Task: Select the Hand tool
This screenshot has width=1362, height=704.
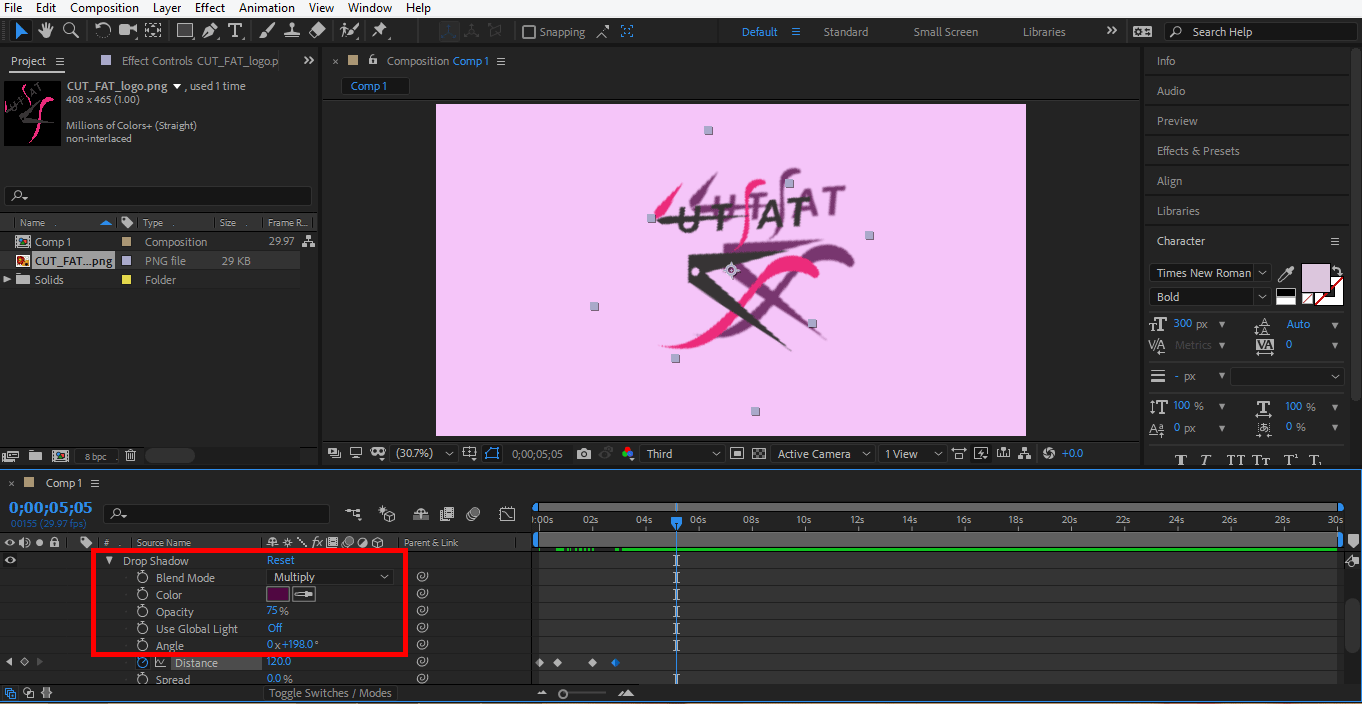Action: [x=46, y=31]
